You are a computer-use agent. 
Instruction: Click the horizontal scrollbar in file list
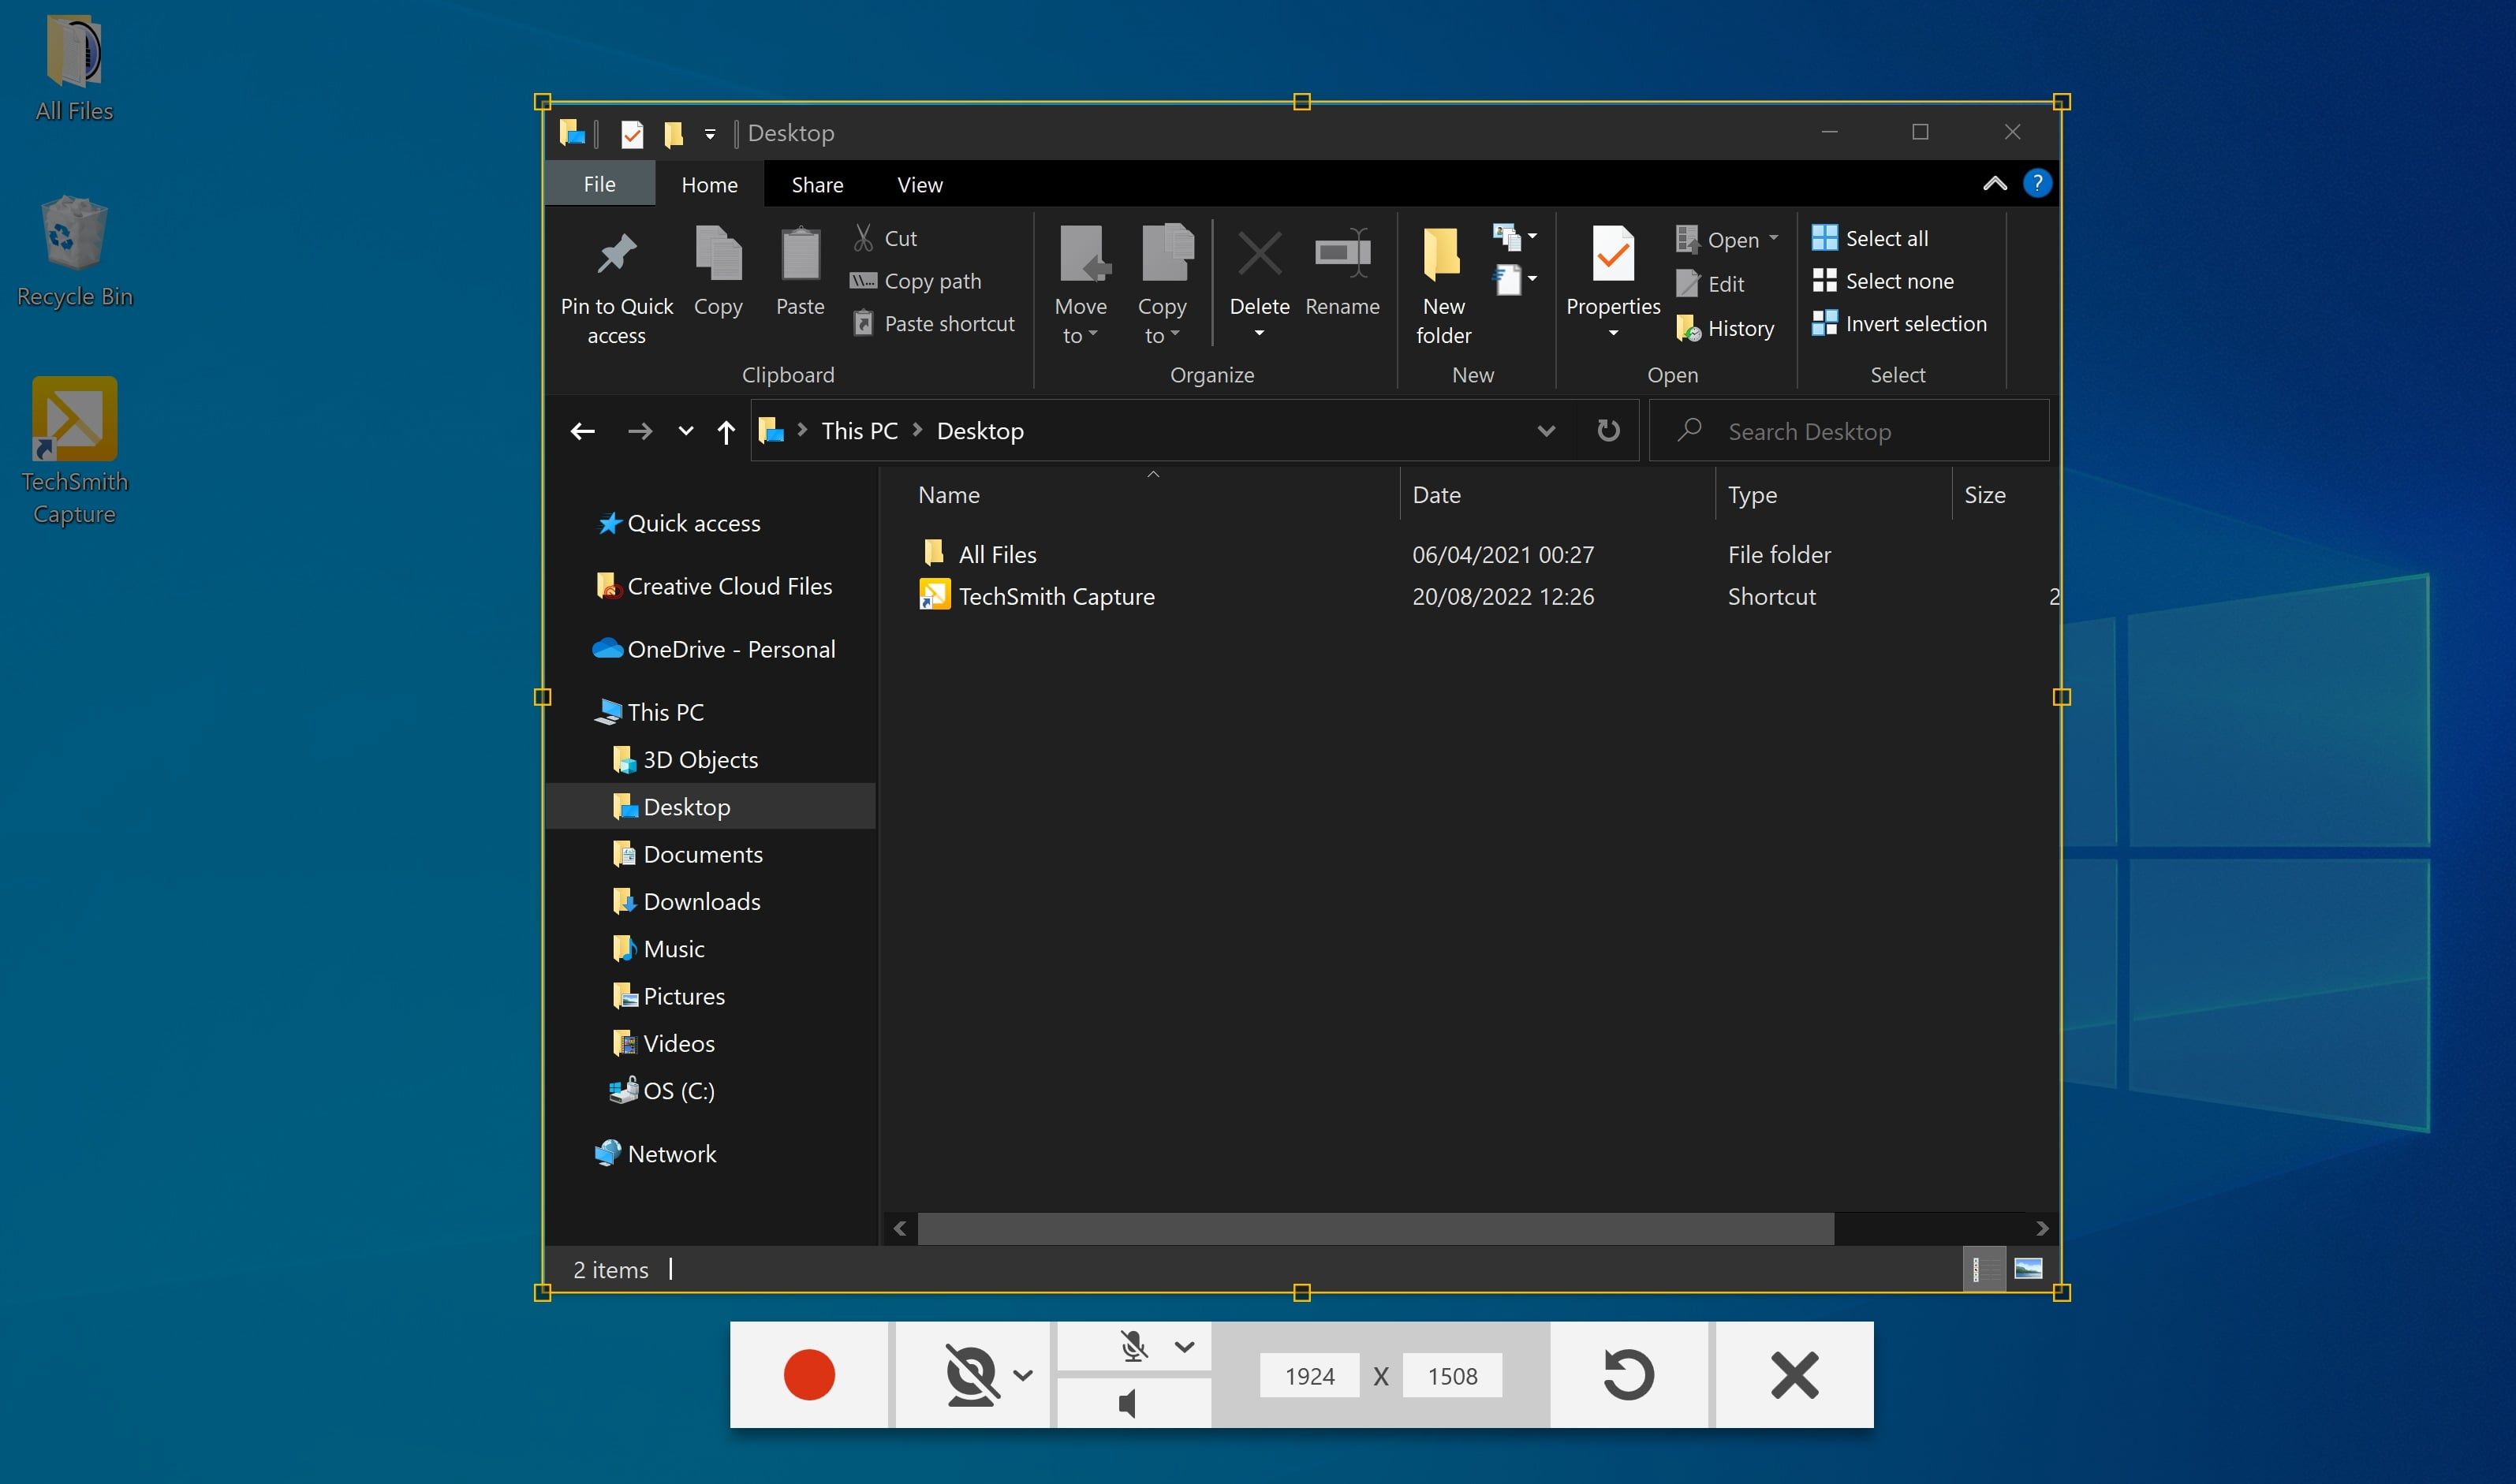[x=1375, y=1228]
